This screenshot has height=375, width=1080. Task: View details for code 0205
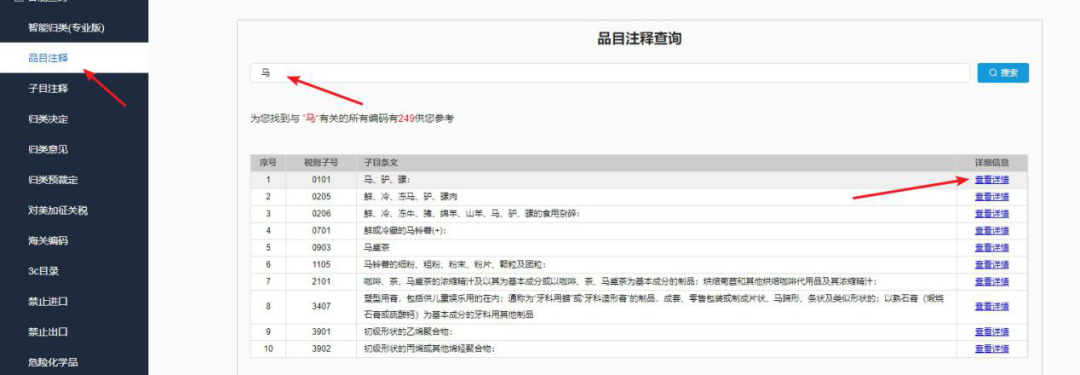click(x=992, y=196)
